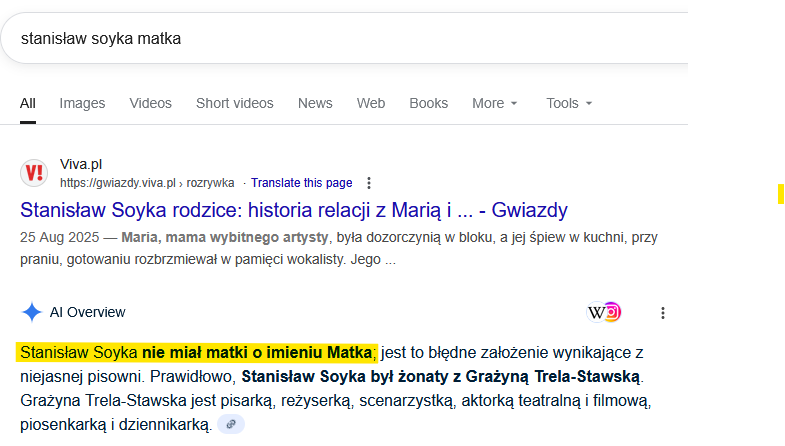785x446 pixels.
Task: Click the search box with 'stanisław soyka matka'
Action: (345, 39)
